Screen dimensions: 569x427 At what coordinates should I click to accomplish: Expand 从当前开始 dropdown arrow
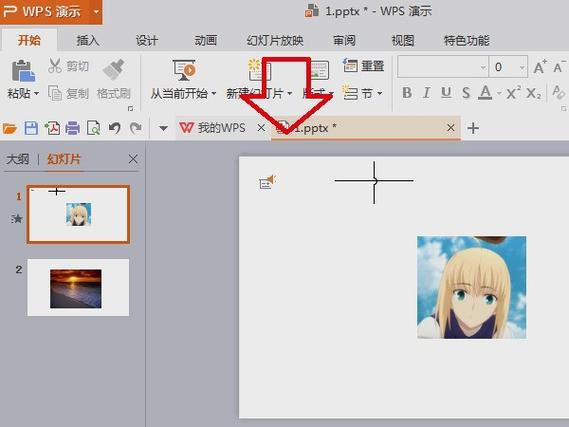click(214, 94)
